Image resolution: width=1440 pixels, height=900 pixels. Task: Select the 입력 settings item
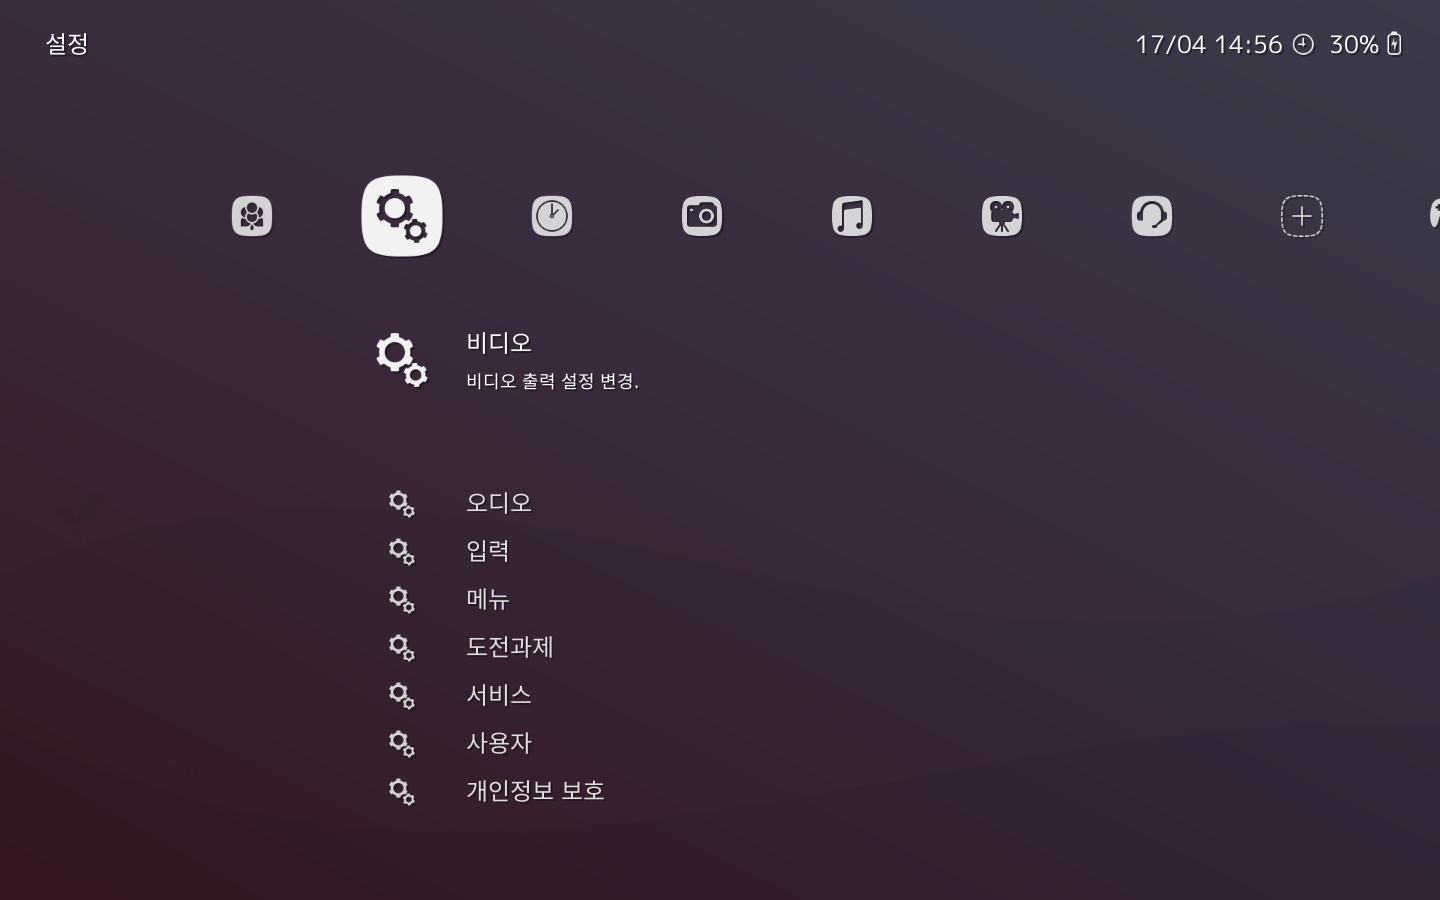pyautogui.click(x=488, y=551)
